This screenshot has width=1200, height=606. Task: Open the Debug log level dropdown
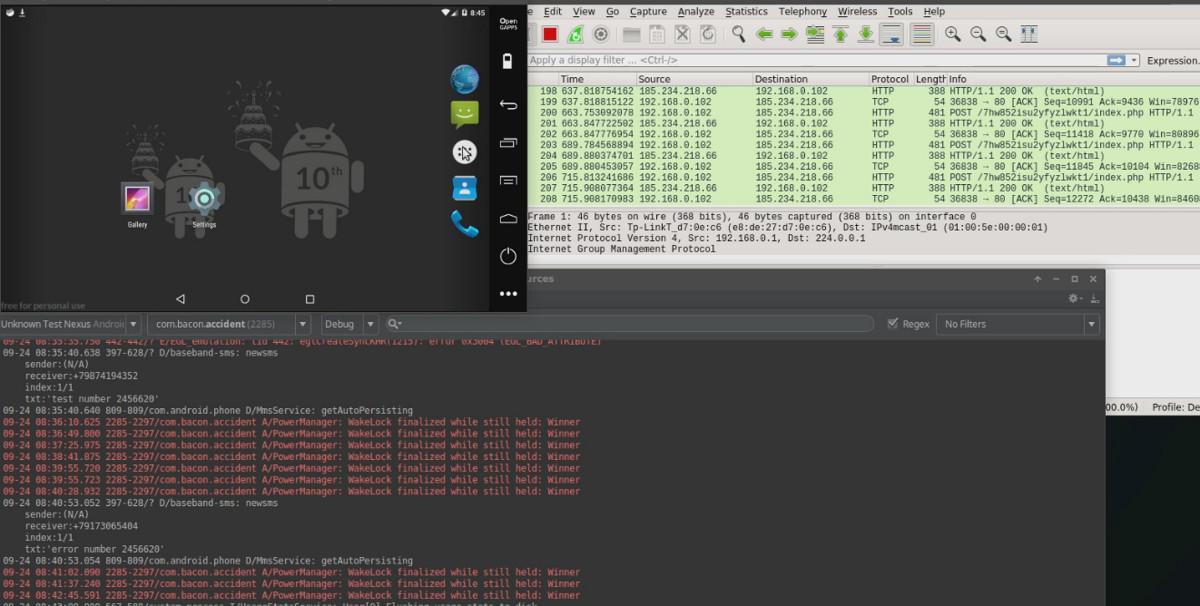(370, 324)
